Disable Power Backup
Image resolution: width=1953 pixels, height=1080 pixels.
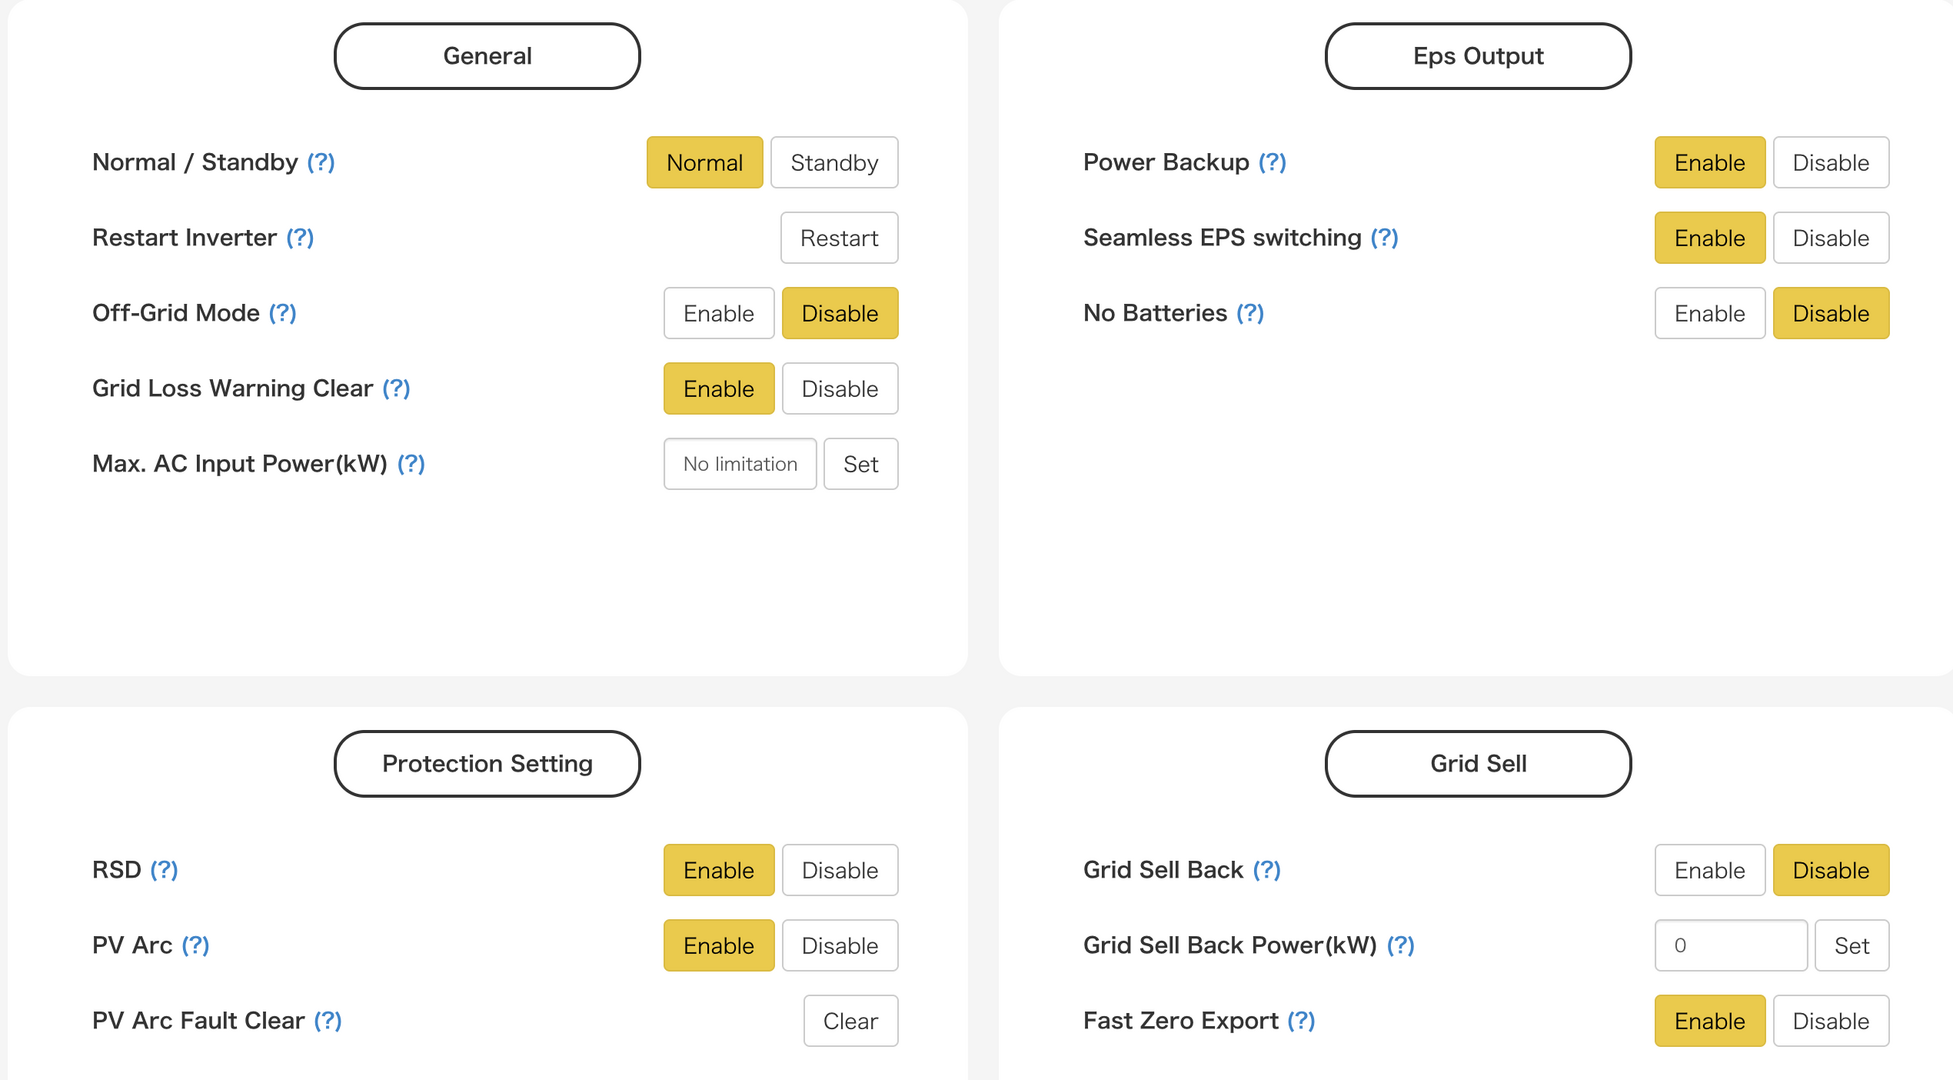tap(1830, 163)
